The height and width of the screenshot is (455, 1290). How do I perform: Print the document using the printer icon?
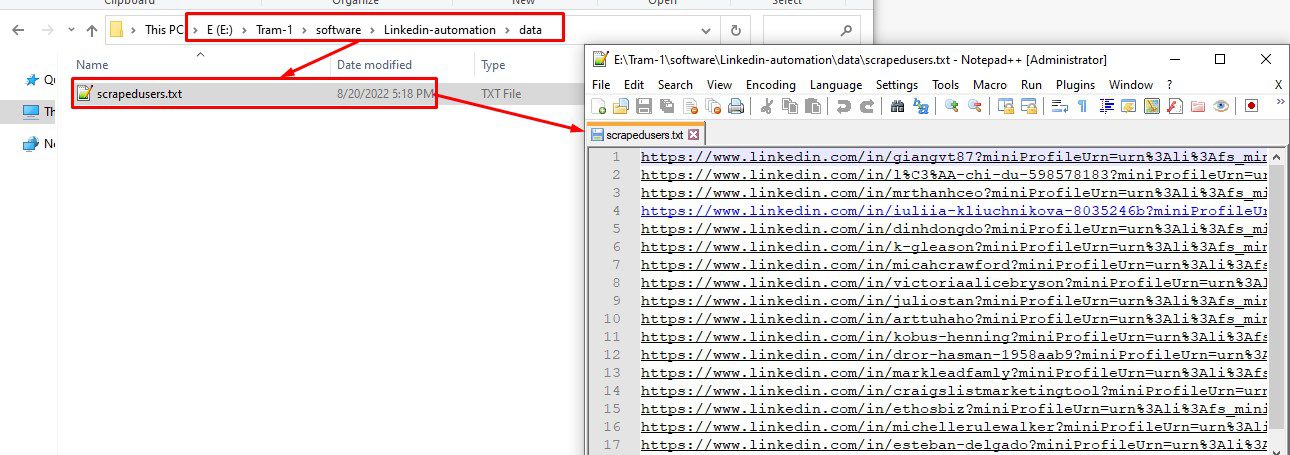coord(736,106)
